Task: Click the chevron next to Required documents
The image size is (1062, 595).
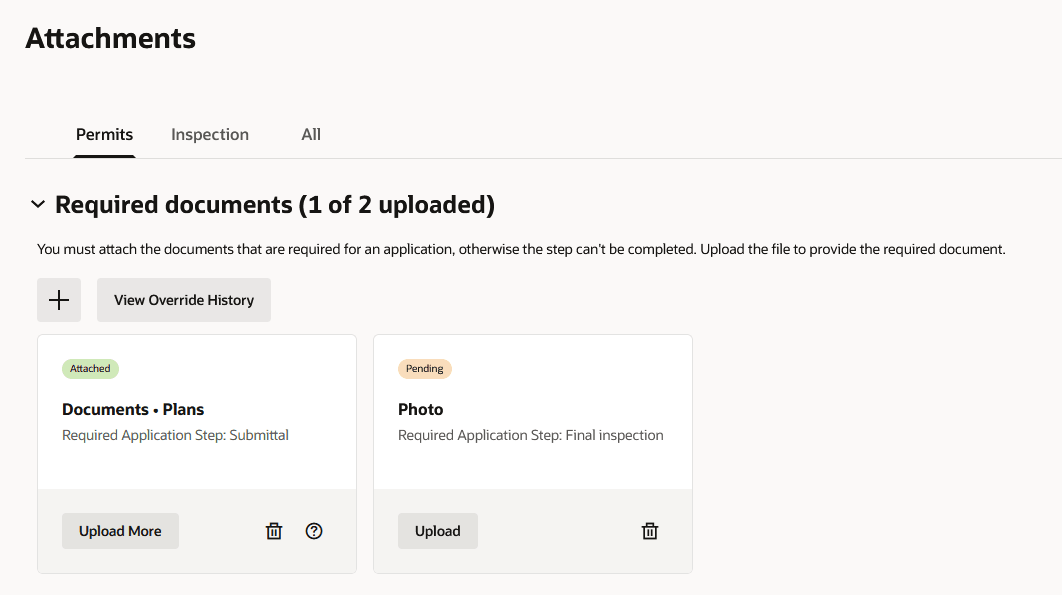Action: pos(38,204)
